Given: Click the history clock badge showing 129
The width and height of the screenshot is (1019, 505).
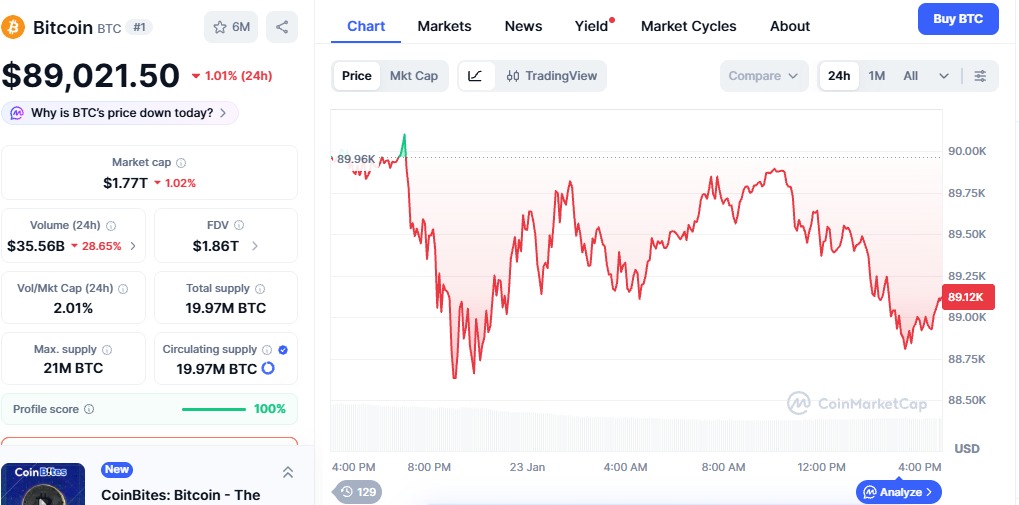Looking at the screenshot, I should 358,491.
